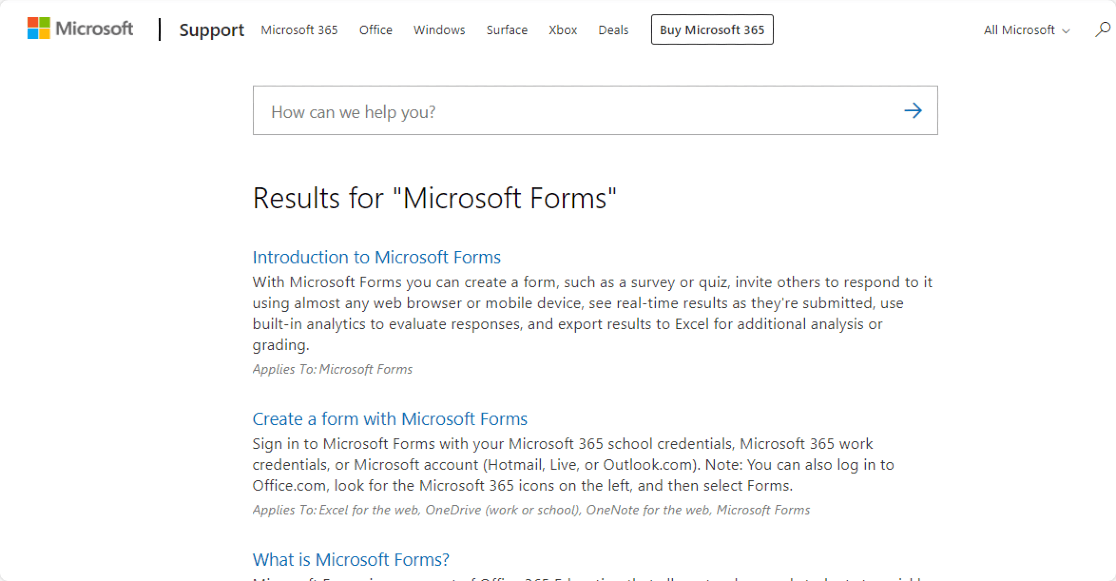1116x581 pixels.
Task: Open the Xbox menu item
Action: pyautogui.click(x=563, y=30)
